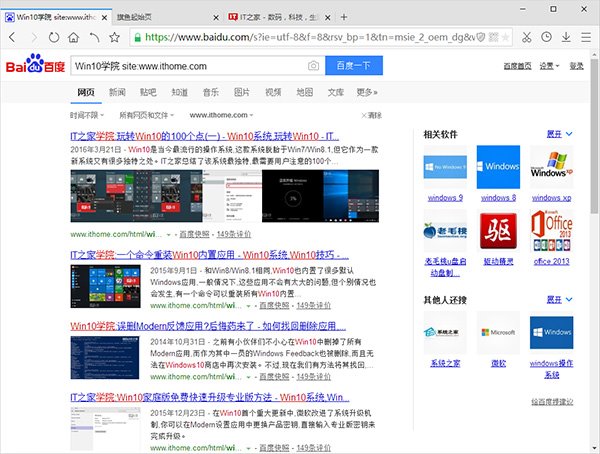Open the 老毛桃 software icon
600x454 pixels.
[x=445, y=231]
